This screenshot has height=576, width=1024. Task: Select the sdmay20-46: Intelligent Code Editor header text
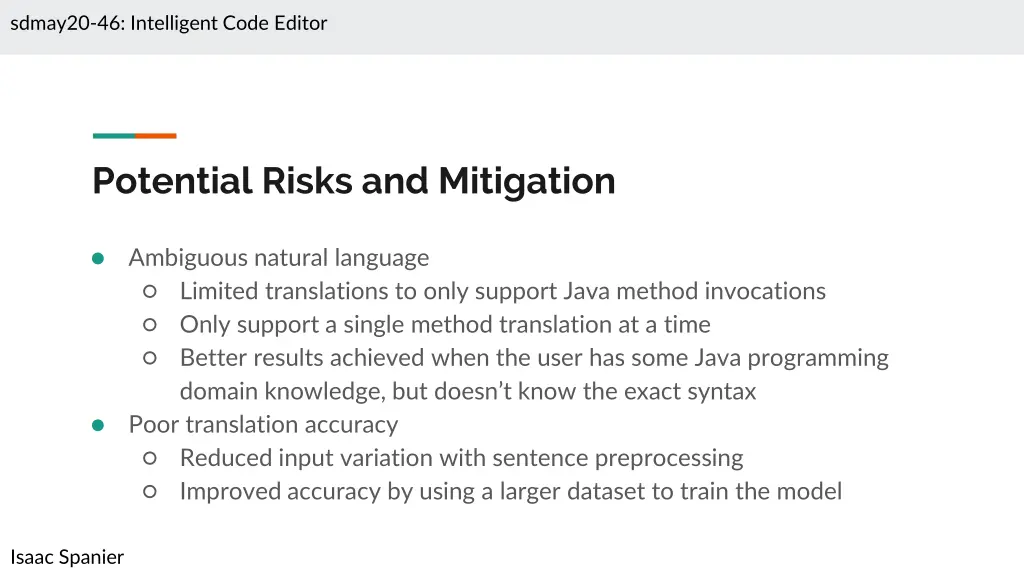point(169,23)
